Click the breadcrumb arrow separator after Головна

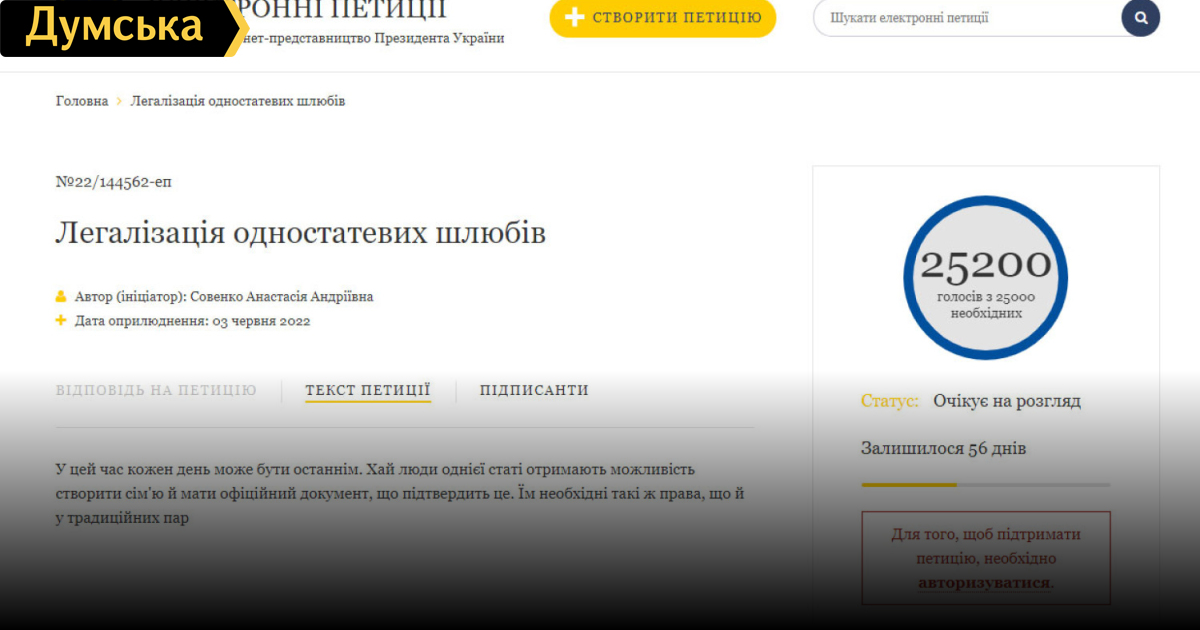(119, 101)
